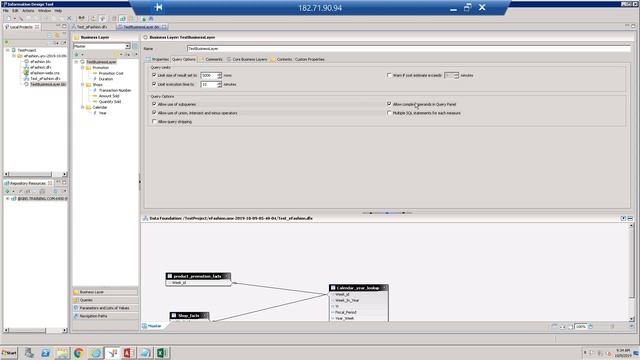
Task: Select the Shop_facts table header
Action: point(189,316)
